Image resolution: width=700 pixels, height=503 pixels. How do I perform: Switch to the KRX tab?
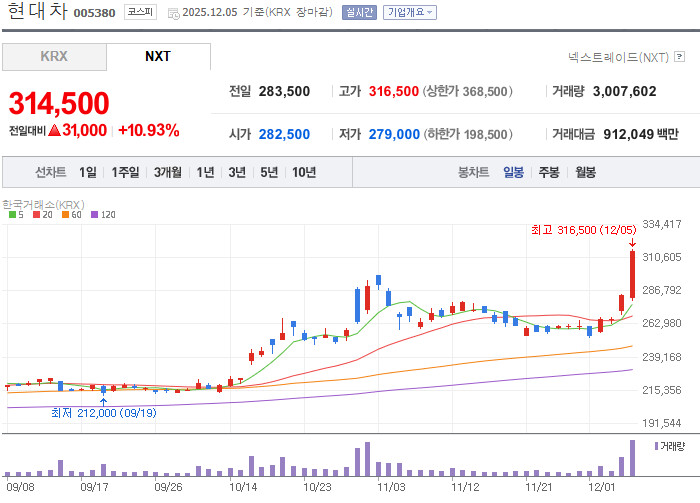pos(54,56)
